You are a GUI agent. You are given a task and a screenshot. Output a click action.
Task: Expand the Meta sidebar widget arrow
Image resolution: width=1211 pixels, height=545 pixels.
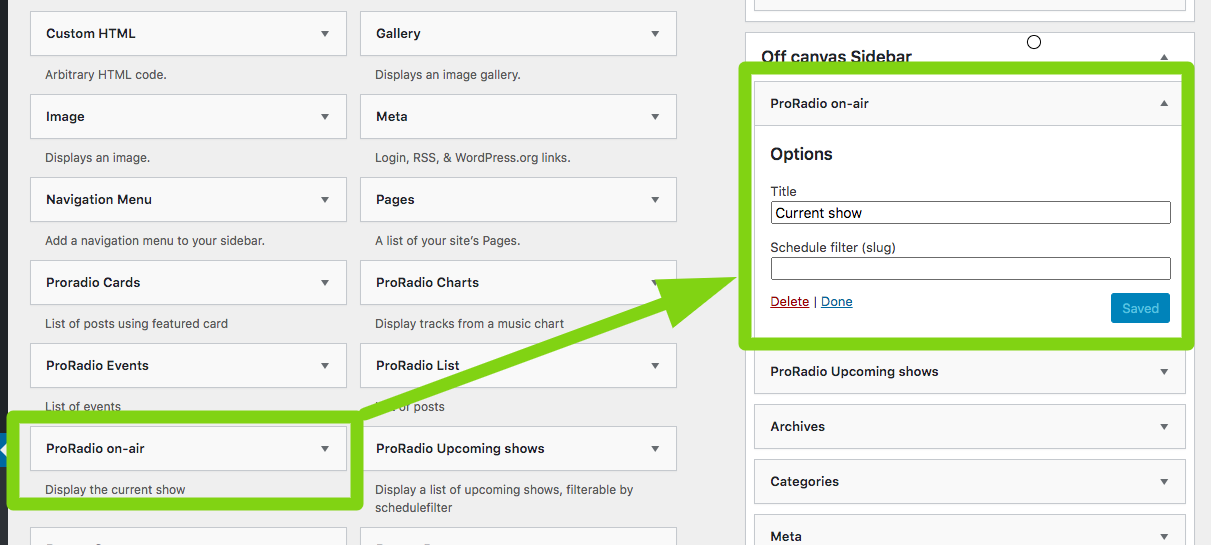pyautogui.click(x=1164, y=537)
